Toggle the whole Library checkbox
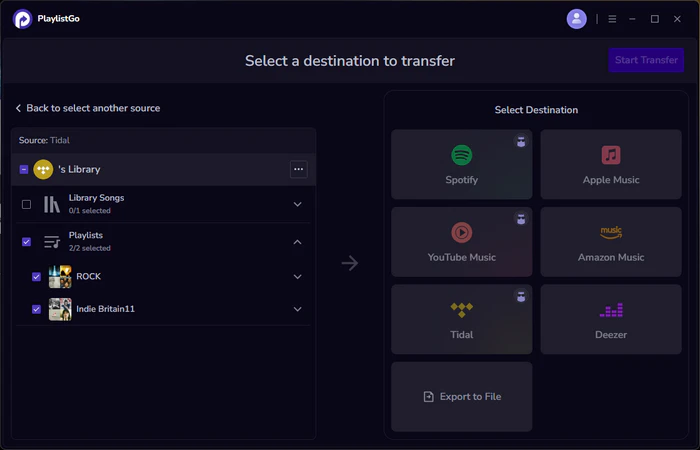The height and width of the screenshot is (450, 700). 24,169
